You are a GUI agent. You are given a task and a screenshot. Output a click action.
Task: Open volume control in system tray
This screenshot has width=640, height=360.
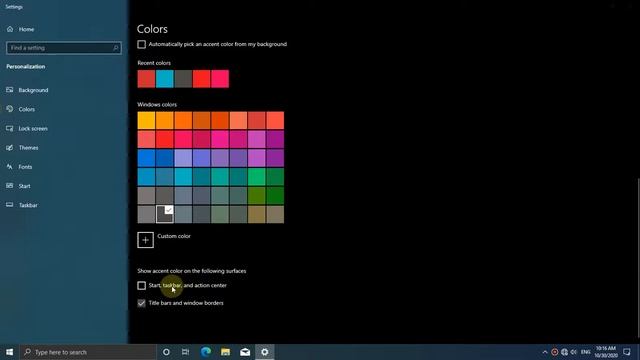coord(574,352)
